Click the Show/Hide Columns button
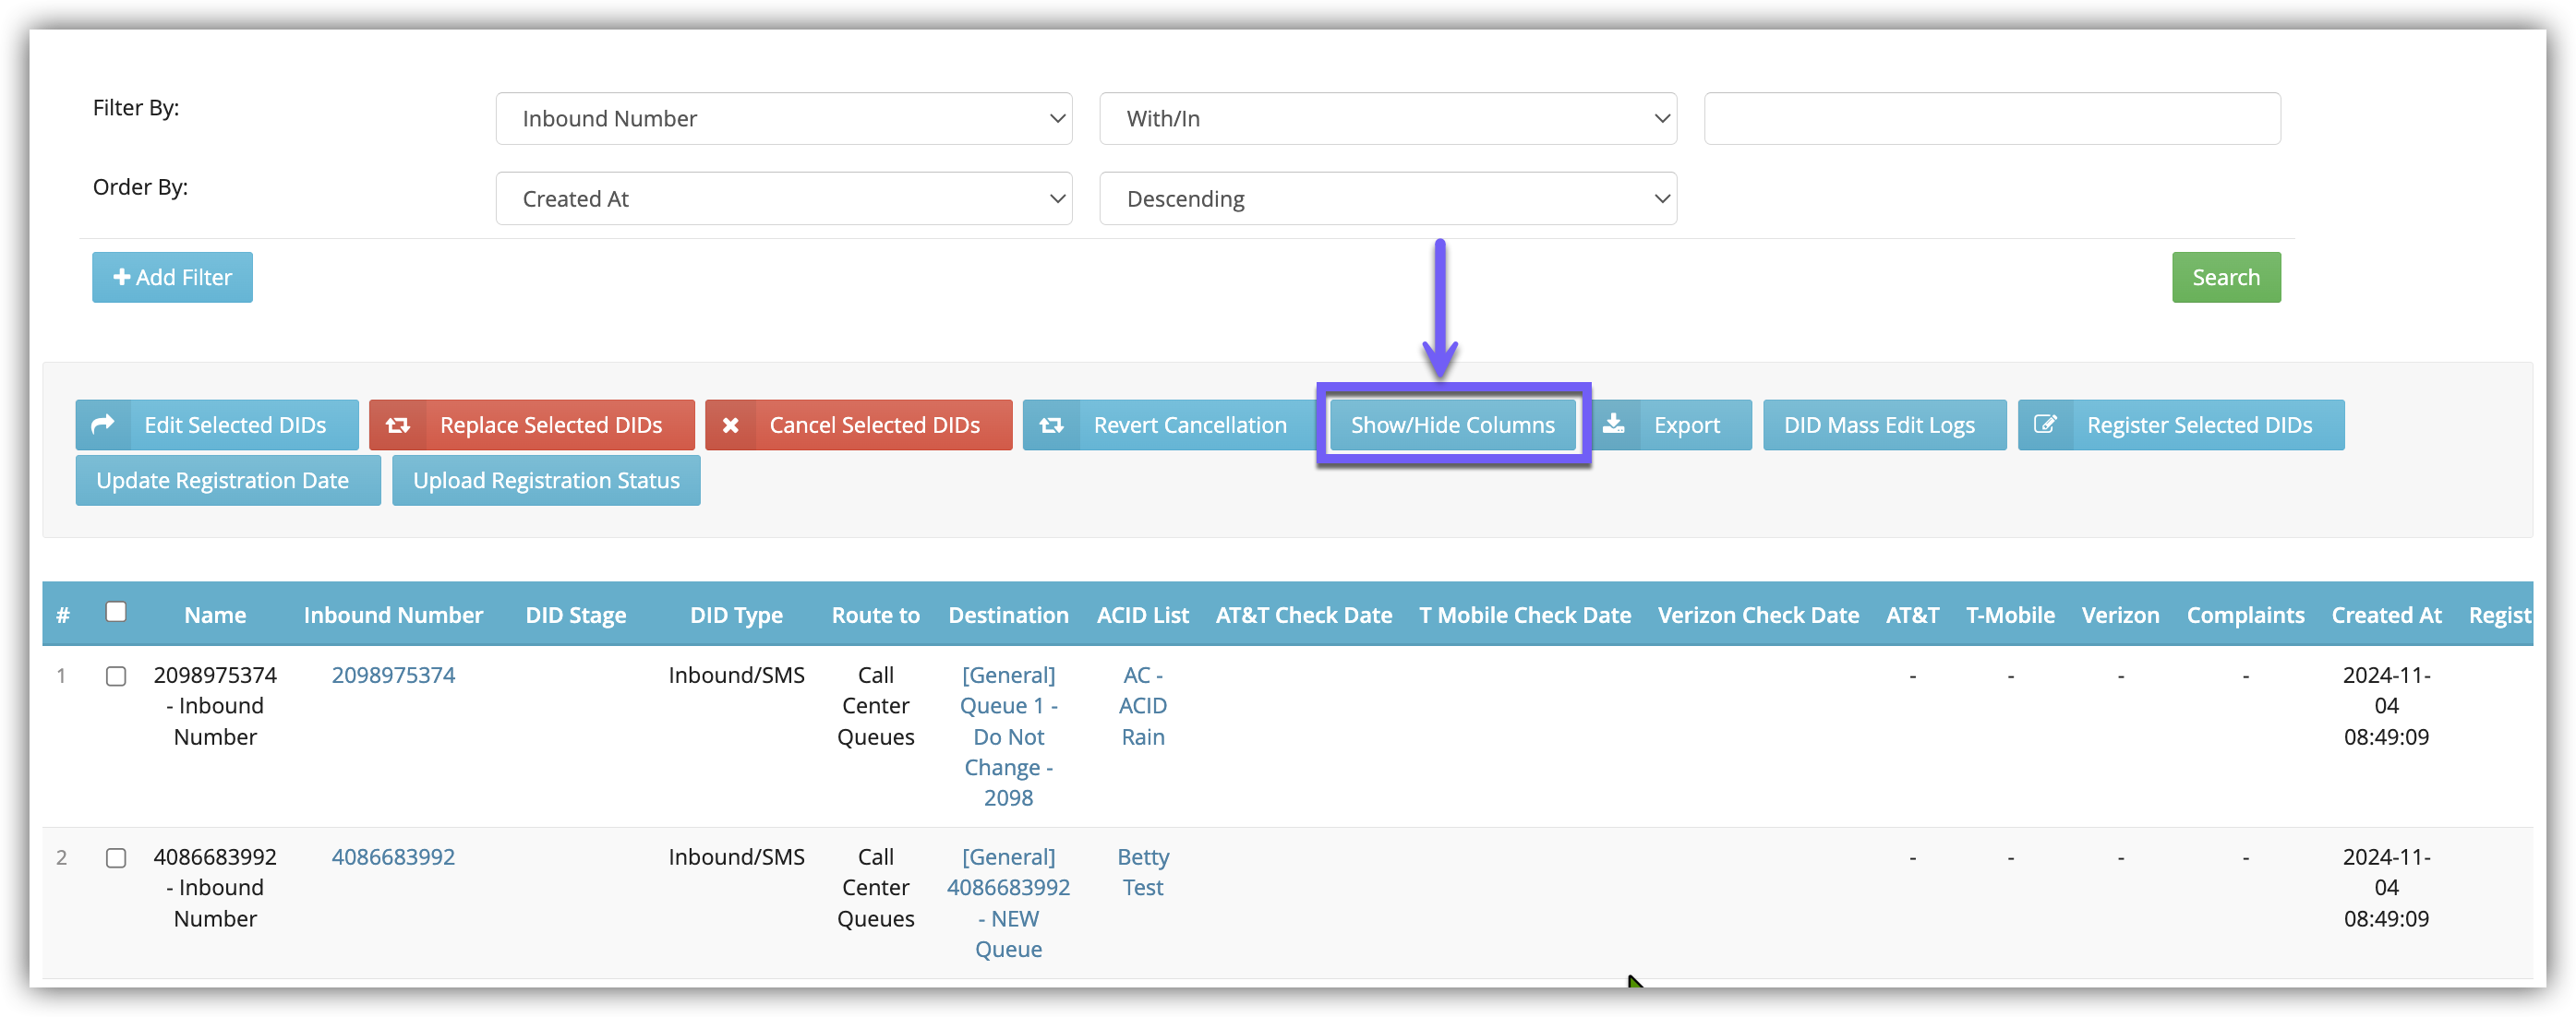Viewport: 2576px width, 1017px height. pos(1452,425)
